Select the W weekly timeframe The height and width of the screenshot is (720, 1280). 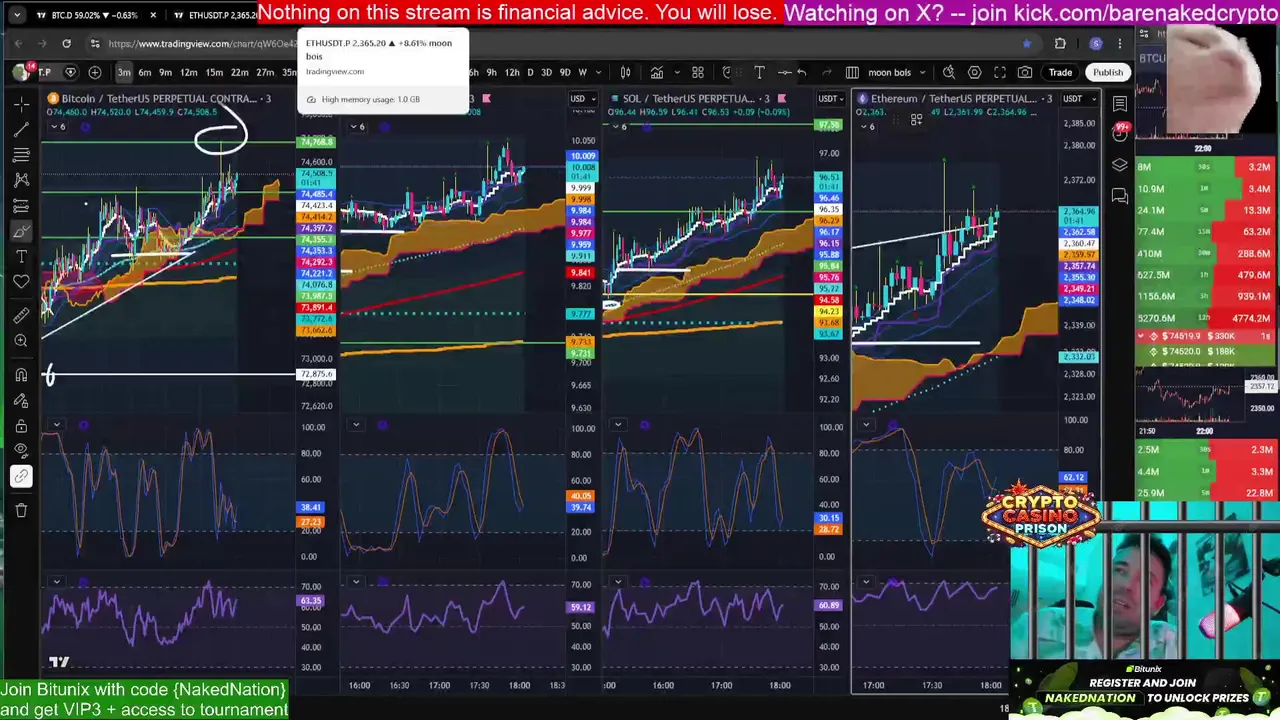click(583, 72)
